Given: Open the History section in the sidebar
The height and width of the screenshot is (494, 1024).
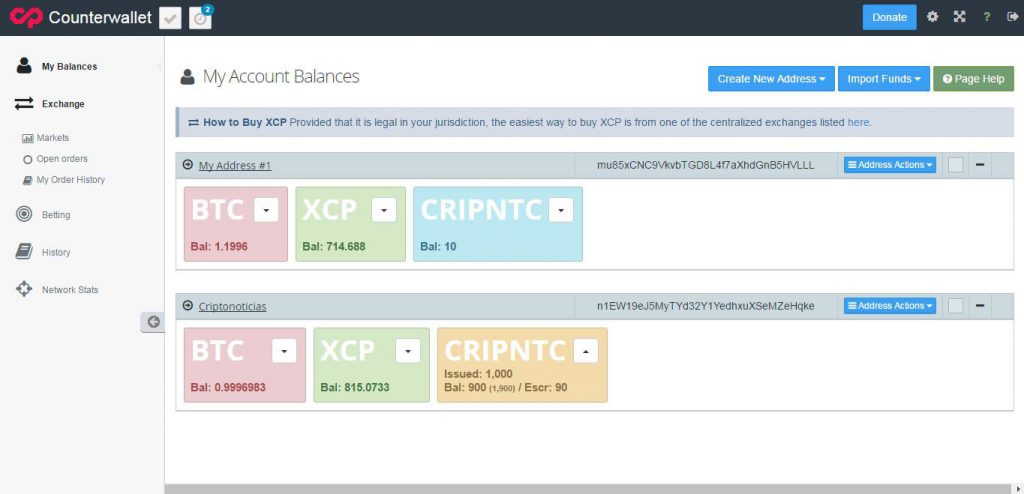Looking at the screenshot, I should click(x=56, y=252).
